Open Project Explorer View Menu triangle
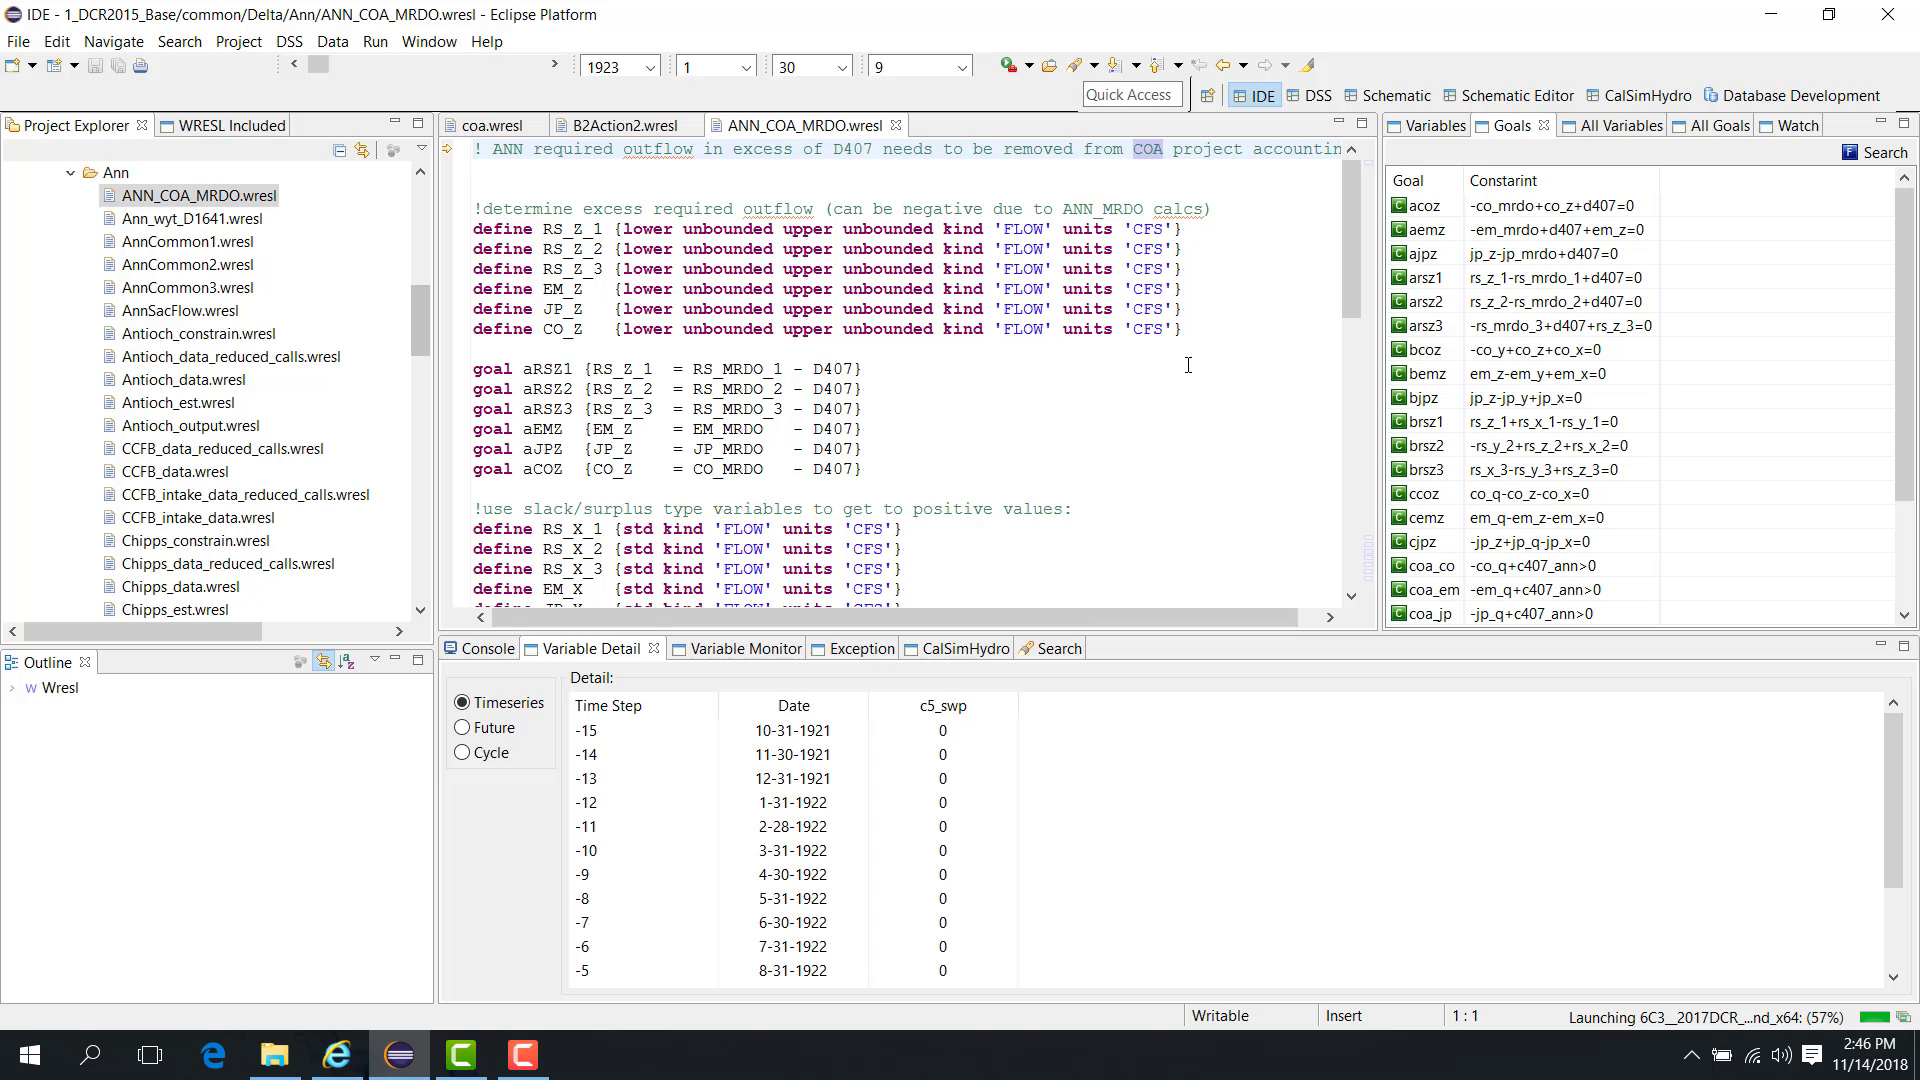 point(422,149)
